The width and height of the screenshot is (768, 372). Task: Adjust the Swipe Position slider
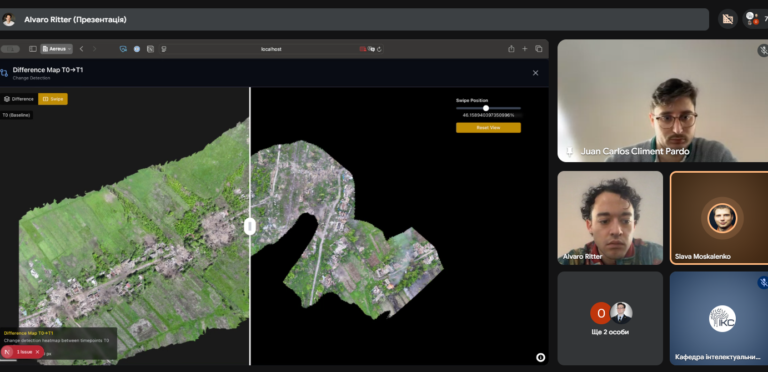click(x=488, y=108)
